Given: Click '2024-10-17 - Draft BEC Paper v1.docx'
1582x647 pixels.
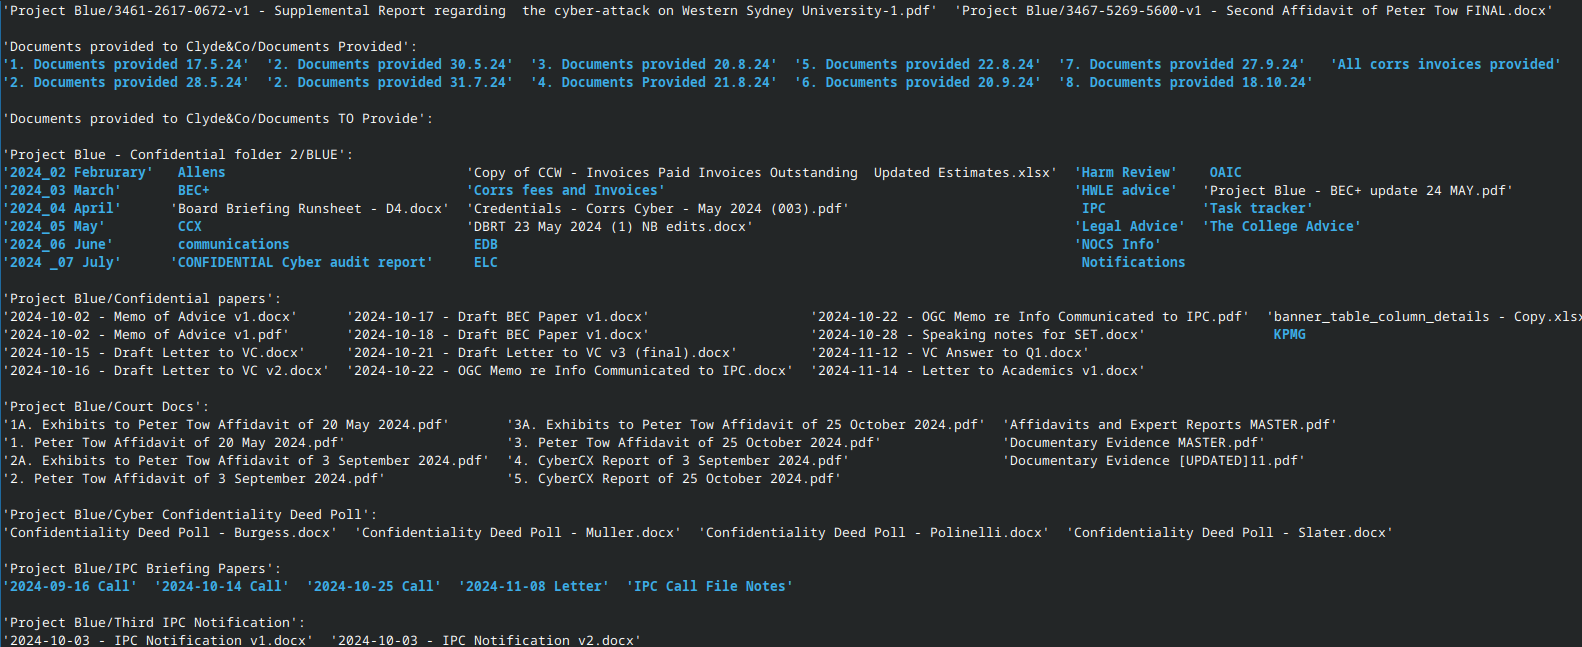Looking at the screenshot, I should point(498,316).
